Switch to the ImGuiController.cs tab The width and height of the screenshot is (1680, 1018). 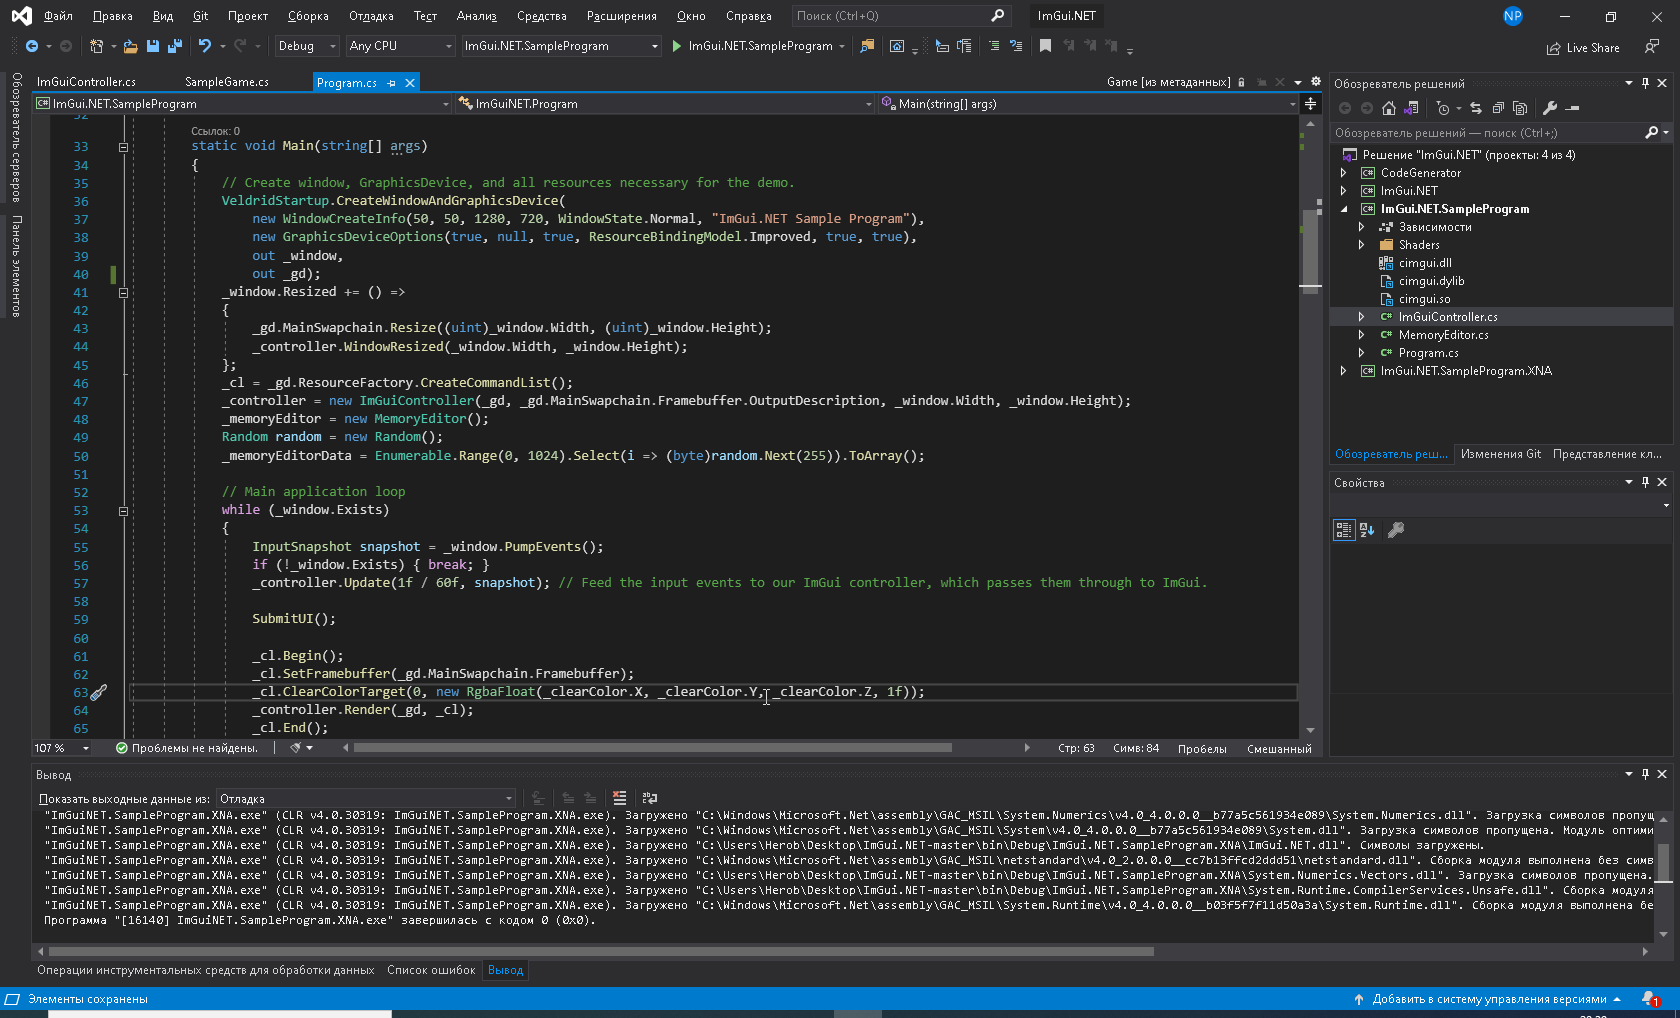86,82
